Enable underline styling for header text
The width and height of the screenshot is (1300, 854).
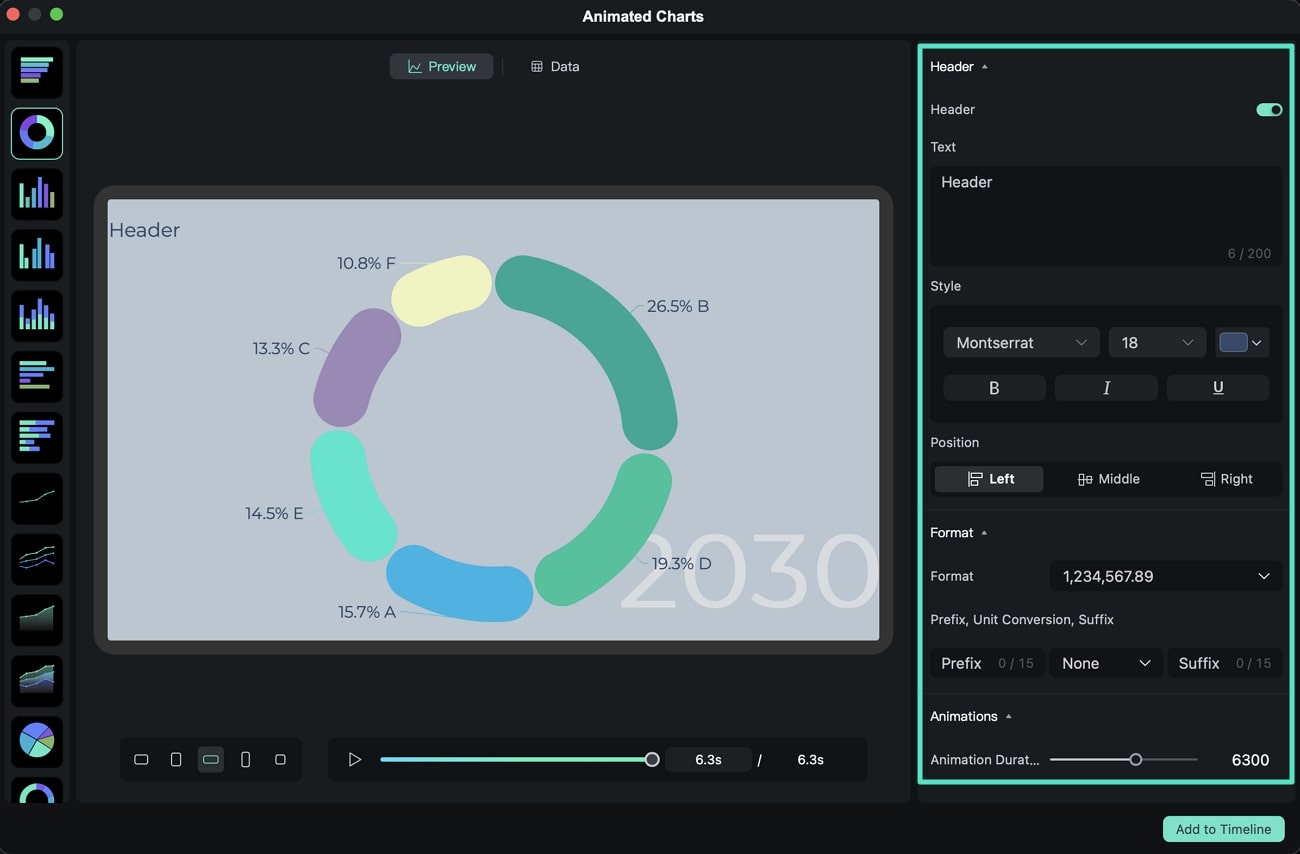click(1217, 387)
